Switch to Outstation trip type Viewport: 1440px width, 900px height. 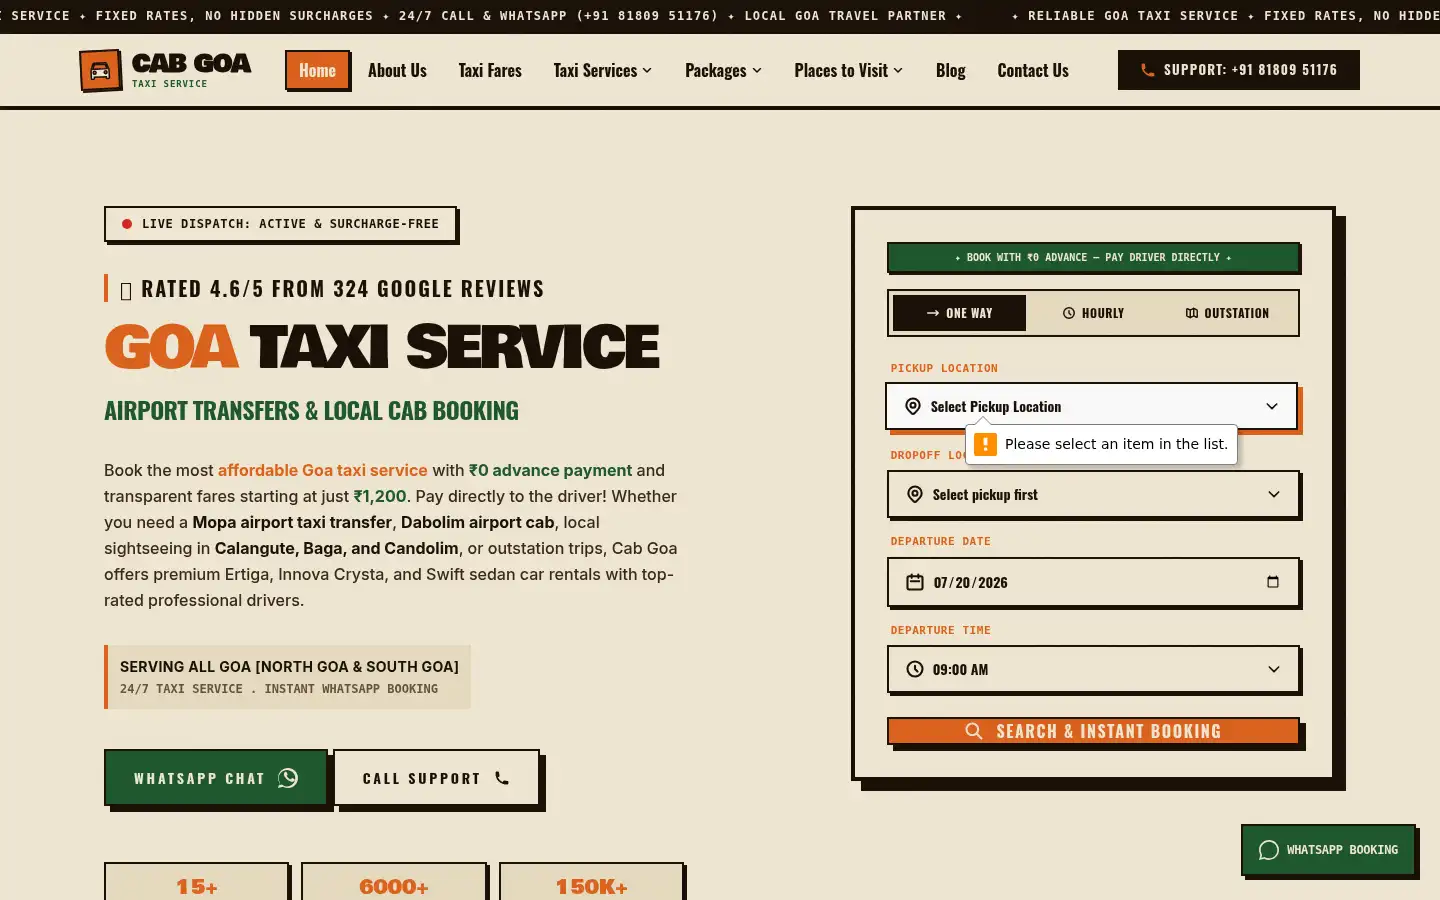point(1227,313)
